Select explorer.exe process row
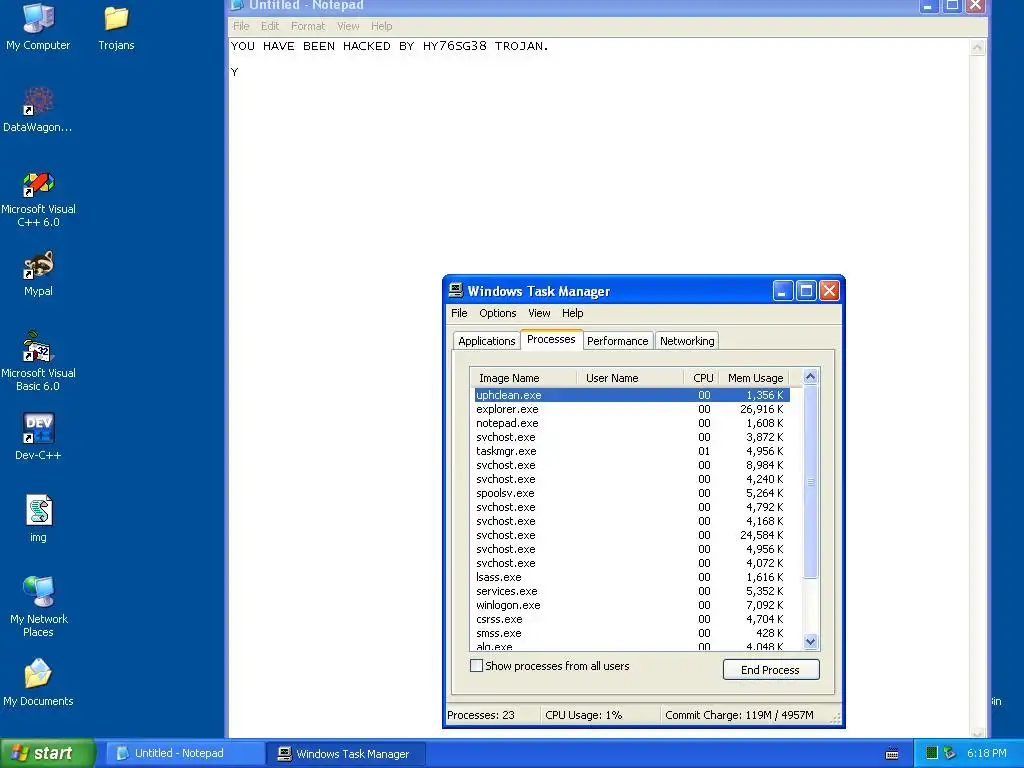Viewport: 1024px width, 768px height. pyautogui.click(x=632, y=409)
